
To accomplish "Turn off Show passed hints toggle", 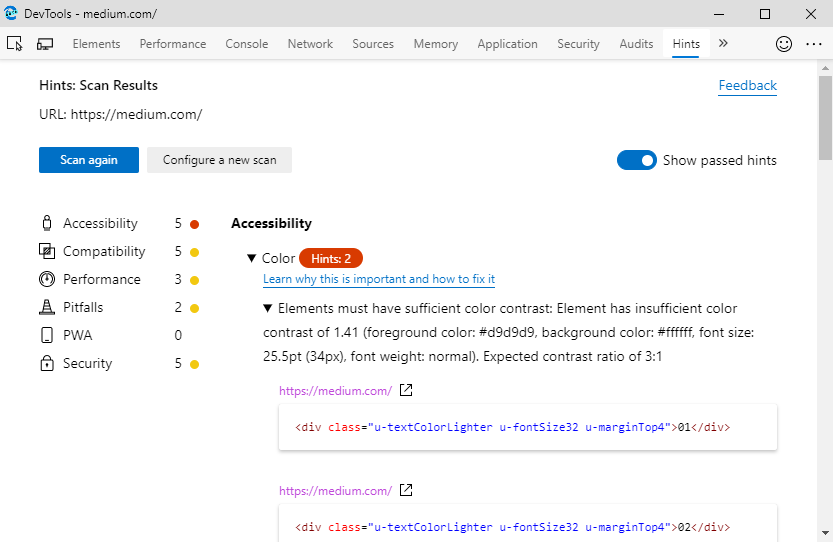I will click(x=636, y=160).
